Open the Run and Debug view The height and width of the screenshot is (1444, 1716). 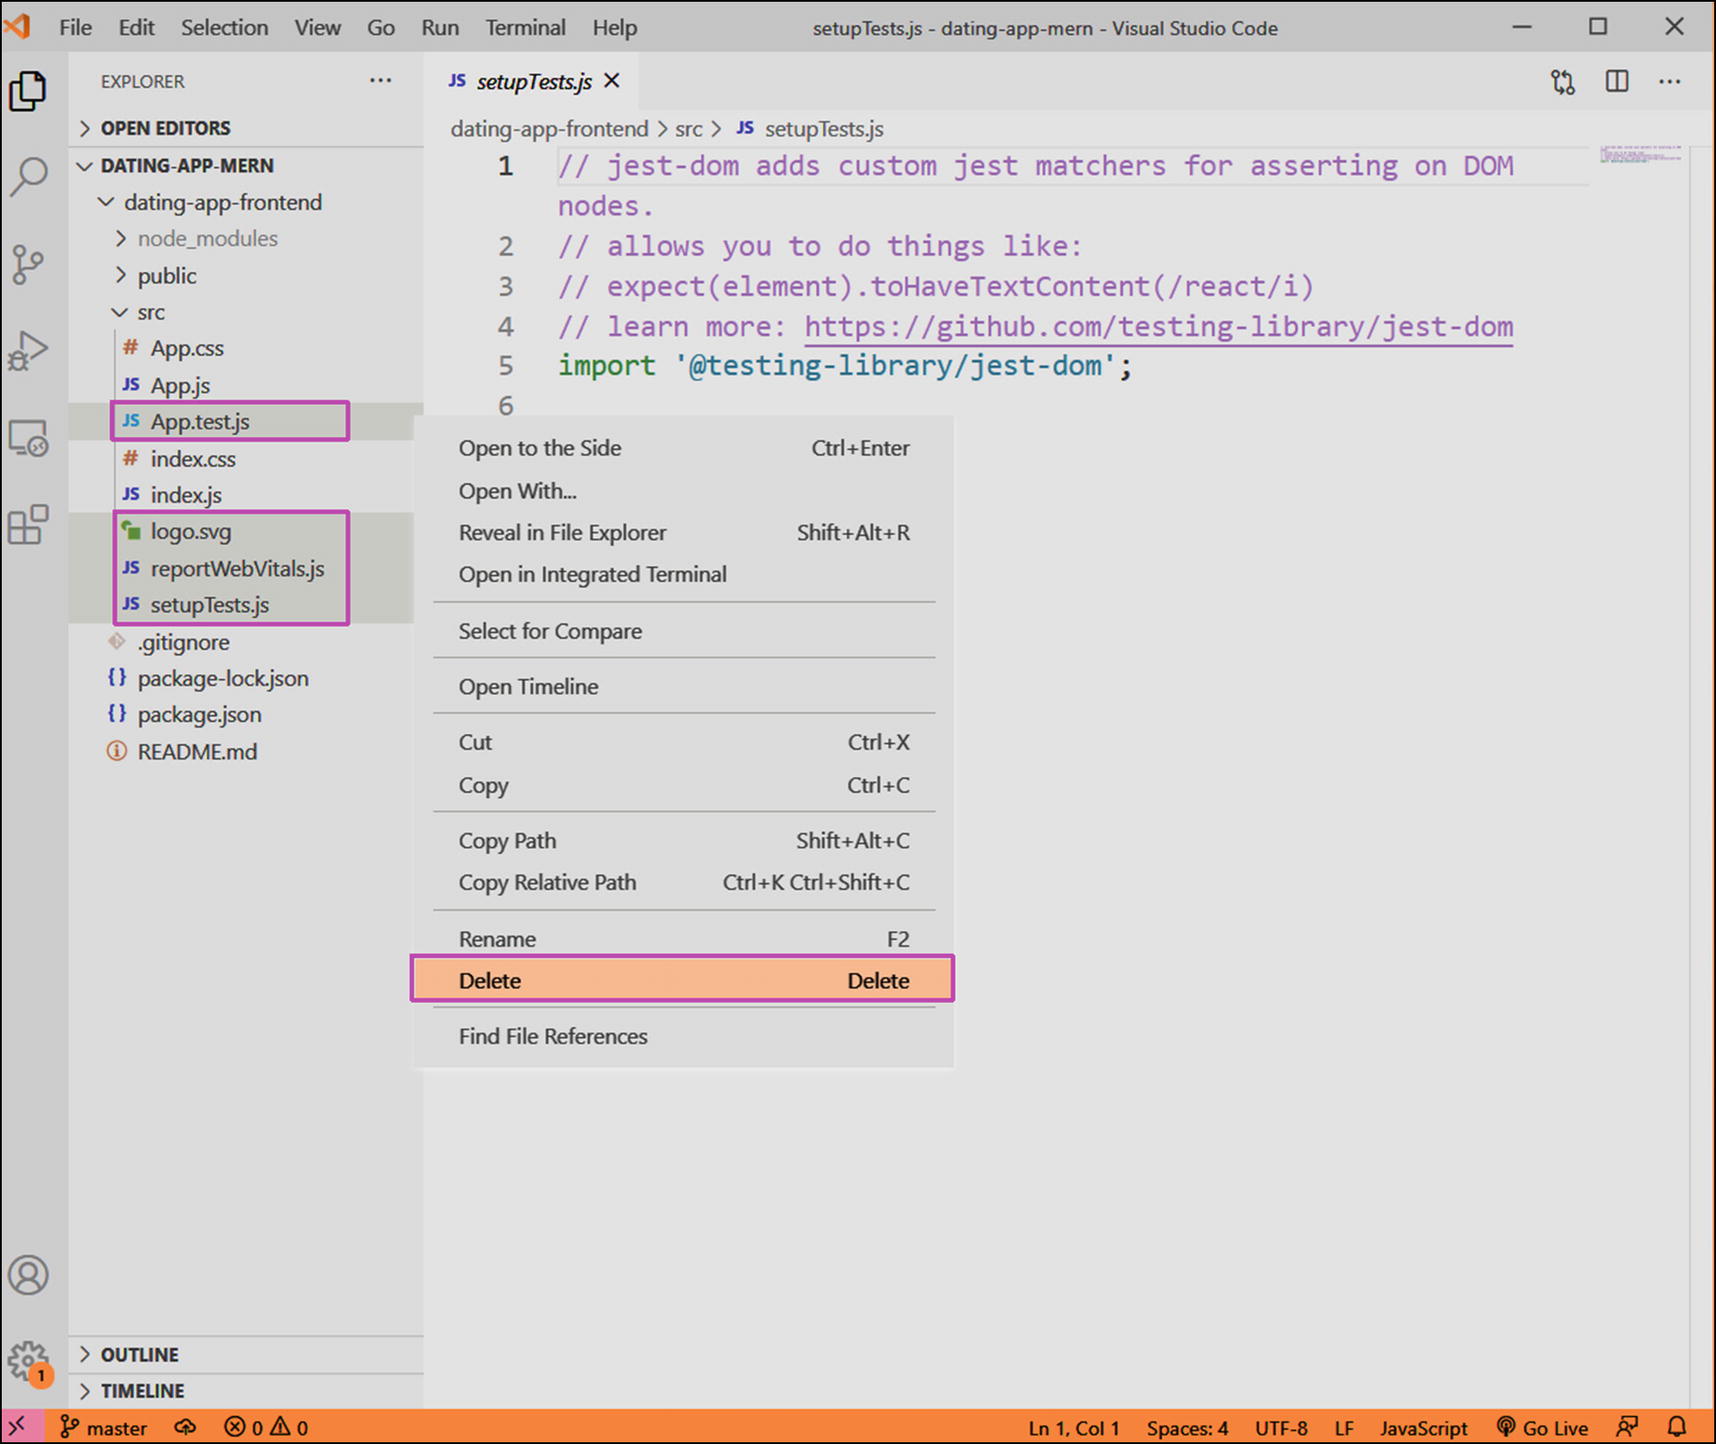coord(29,351)
